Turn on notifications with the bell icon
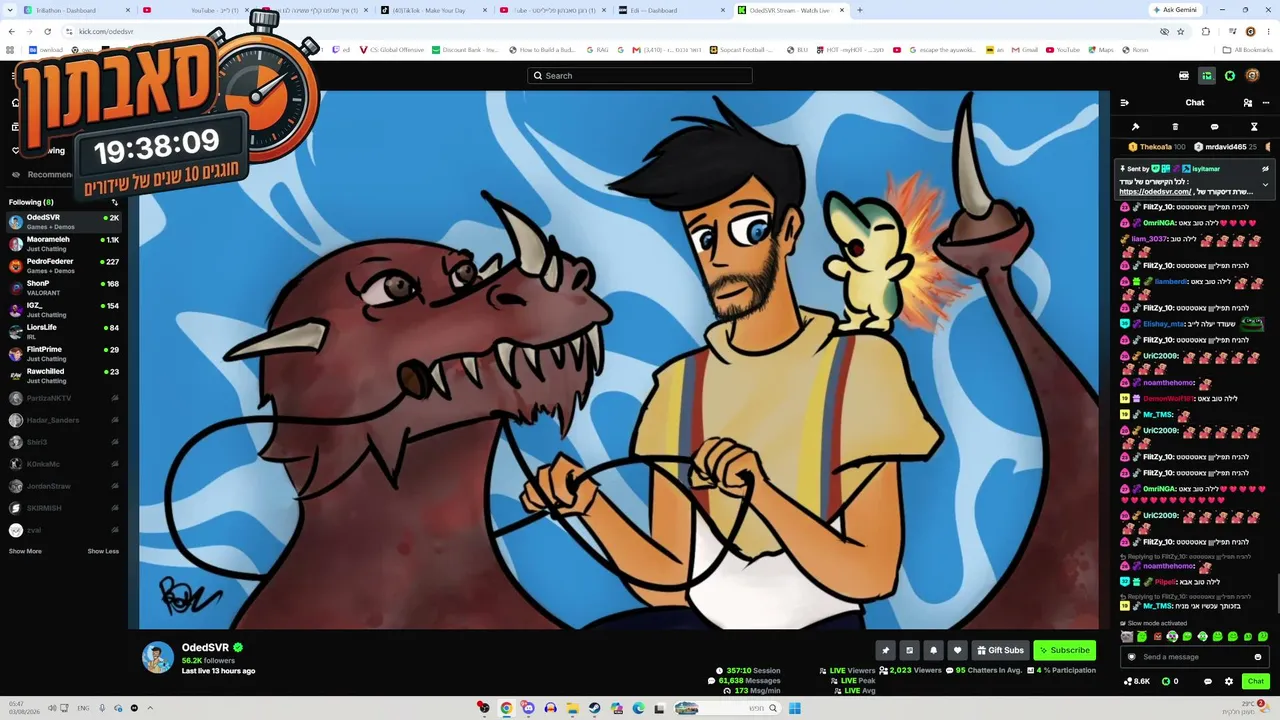Image resolution: width=1280 pixels, height=720 pixels. (x=933, y=650)
